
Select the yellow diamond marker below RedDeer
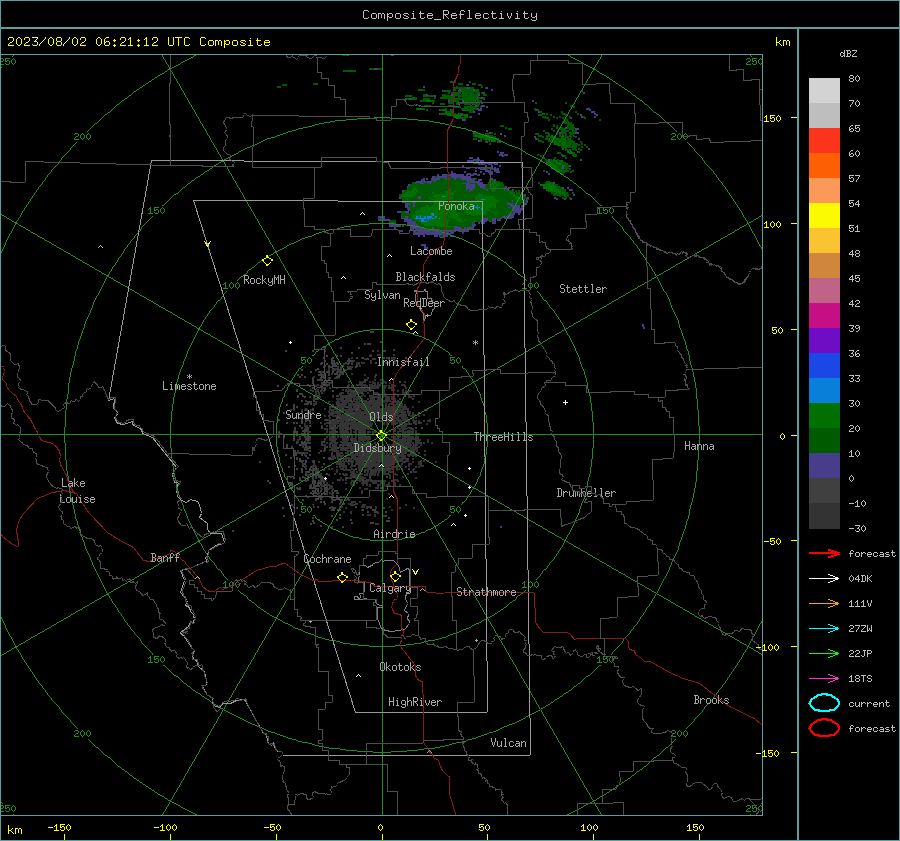click(x=411, y=325)
